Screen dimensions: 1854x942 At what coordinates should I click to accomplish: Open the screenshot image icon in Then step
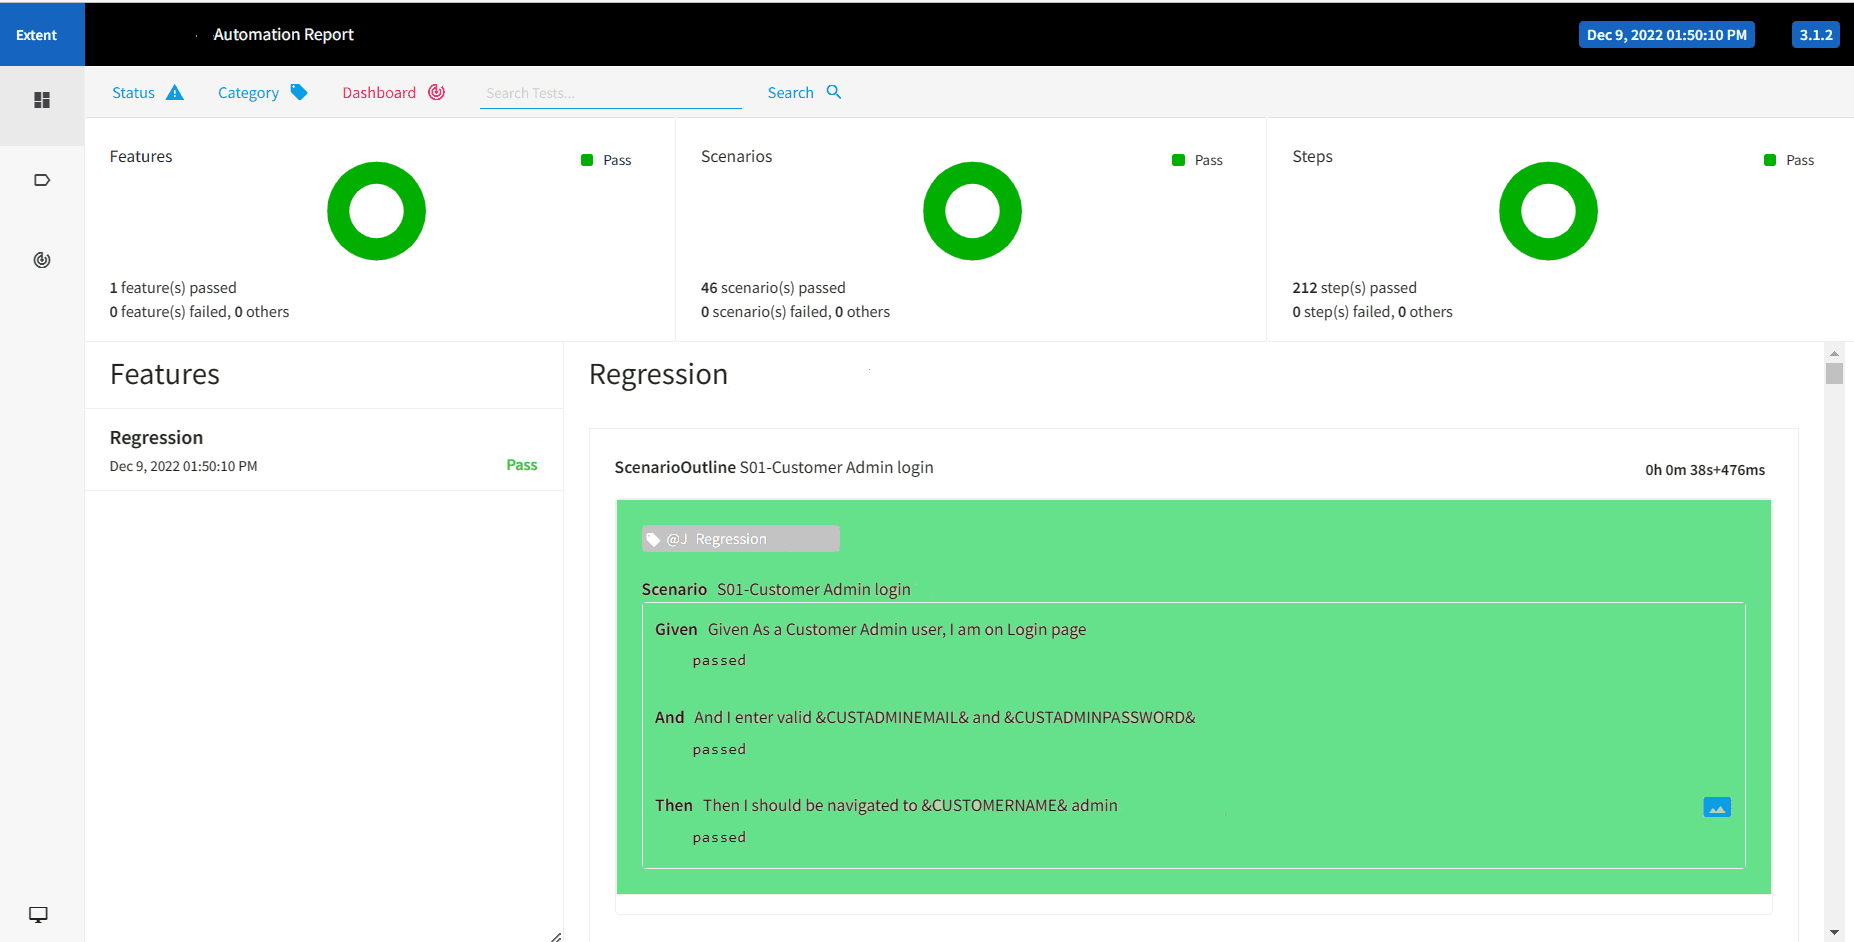[1716, 807]
